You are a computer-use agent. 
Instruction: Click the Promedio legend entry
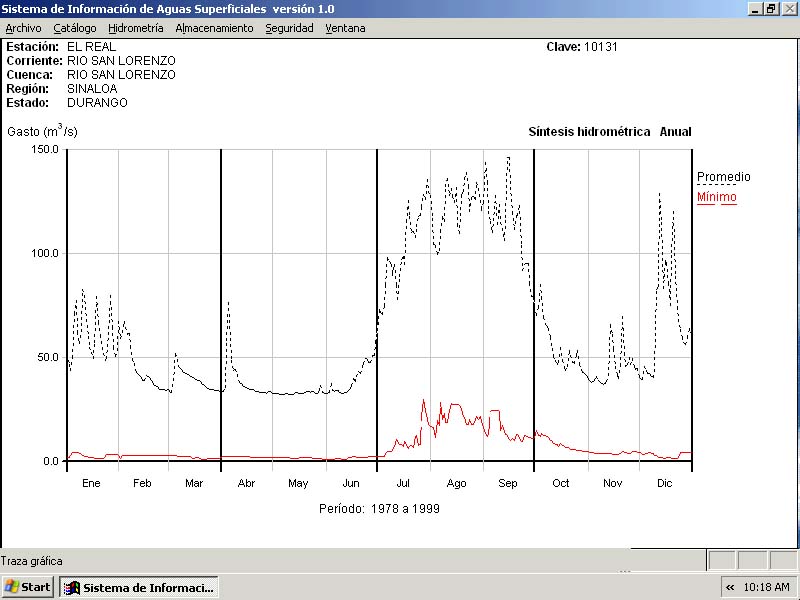(x=723, y=177)
